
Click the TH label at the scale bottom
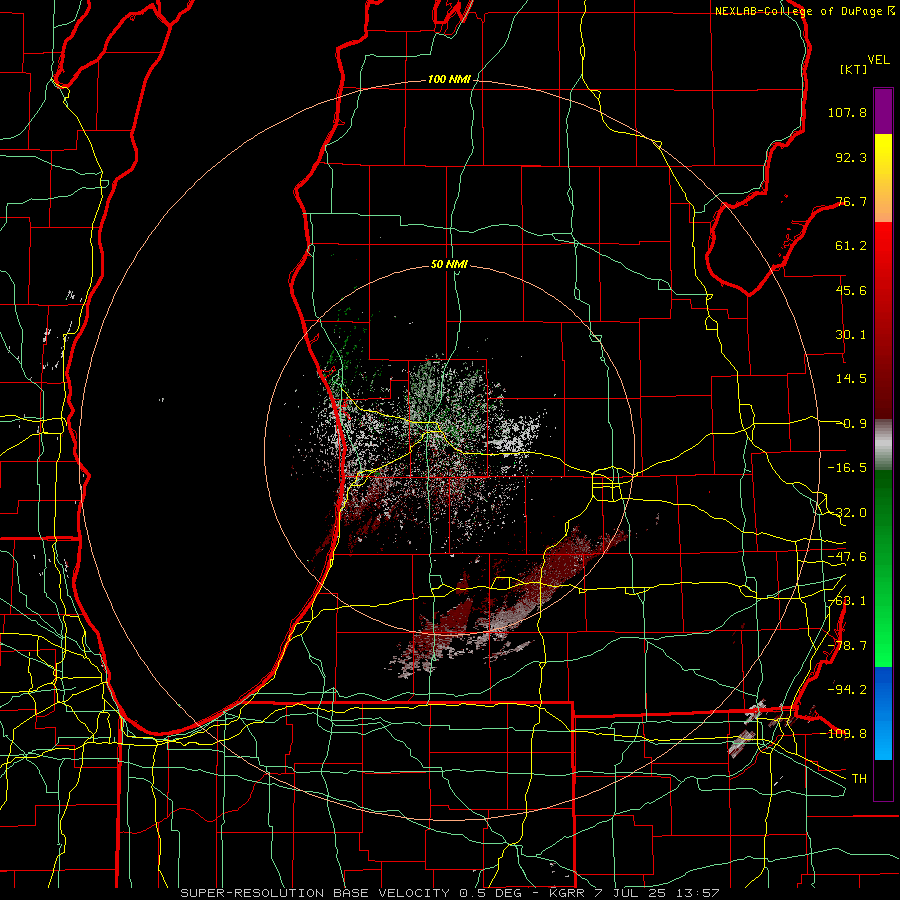(x=859, y=778)
